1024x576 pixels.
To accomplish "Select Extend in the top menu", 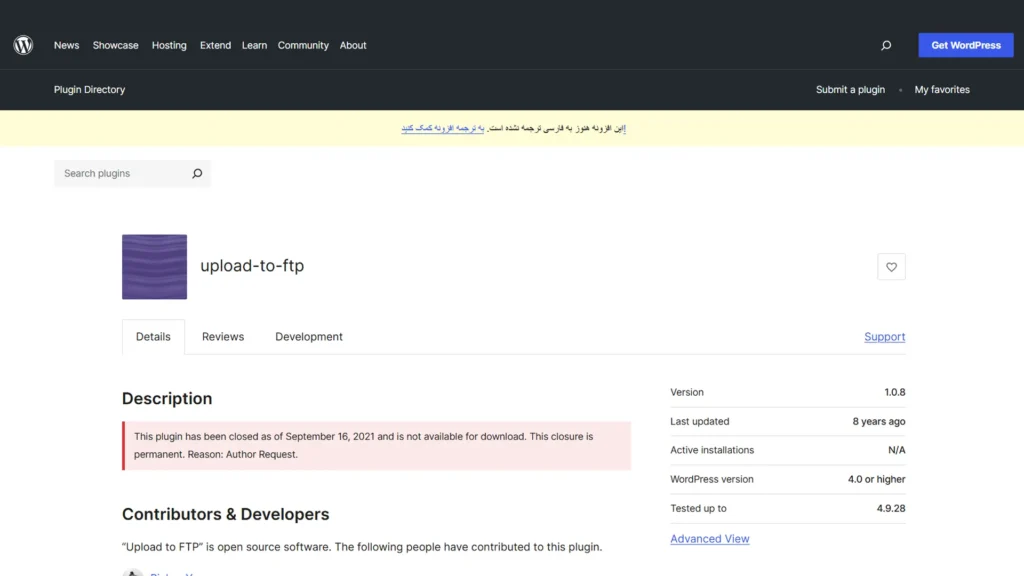I will point(215,45).
